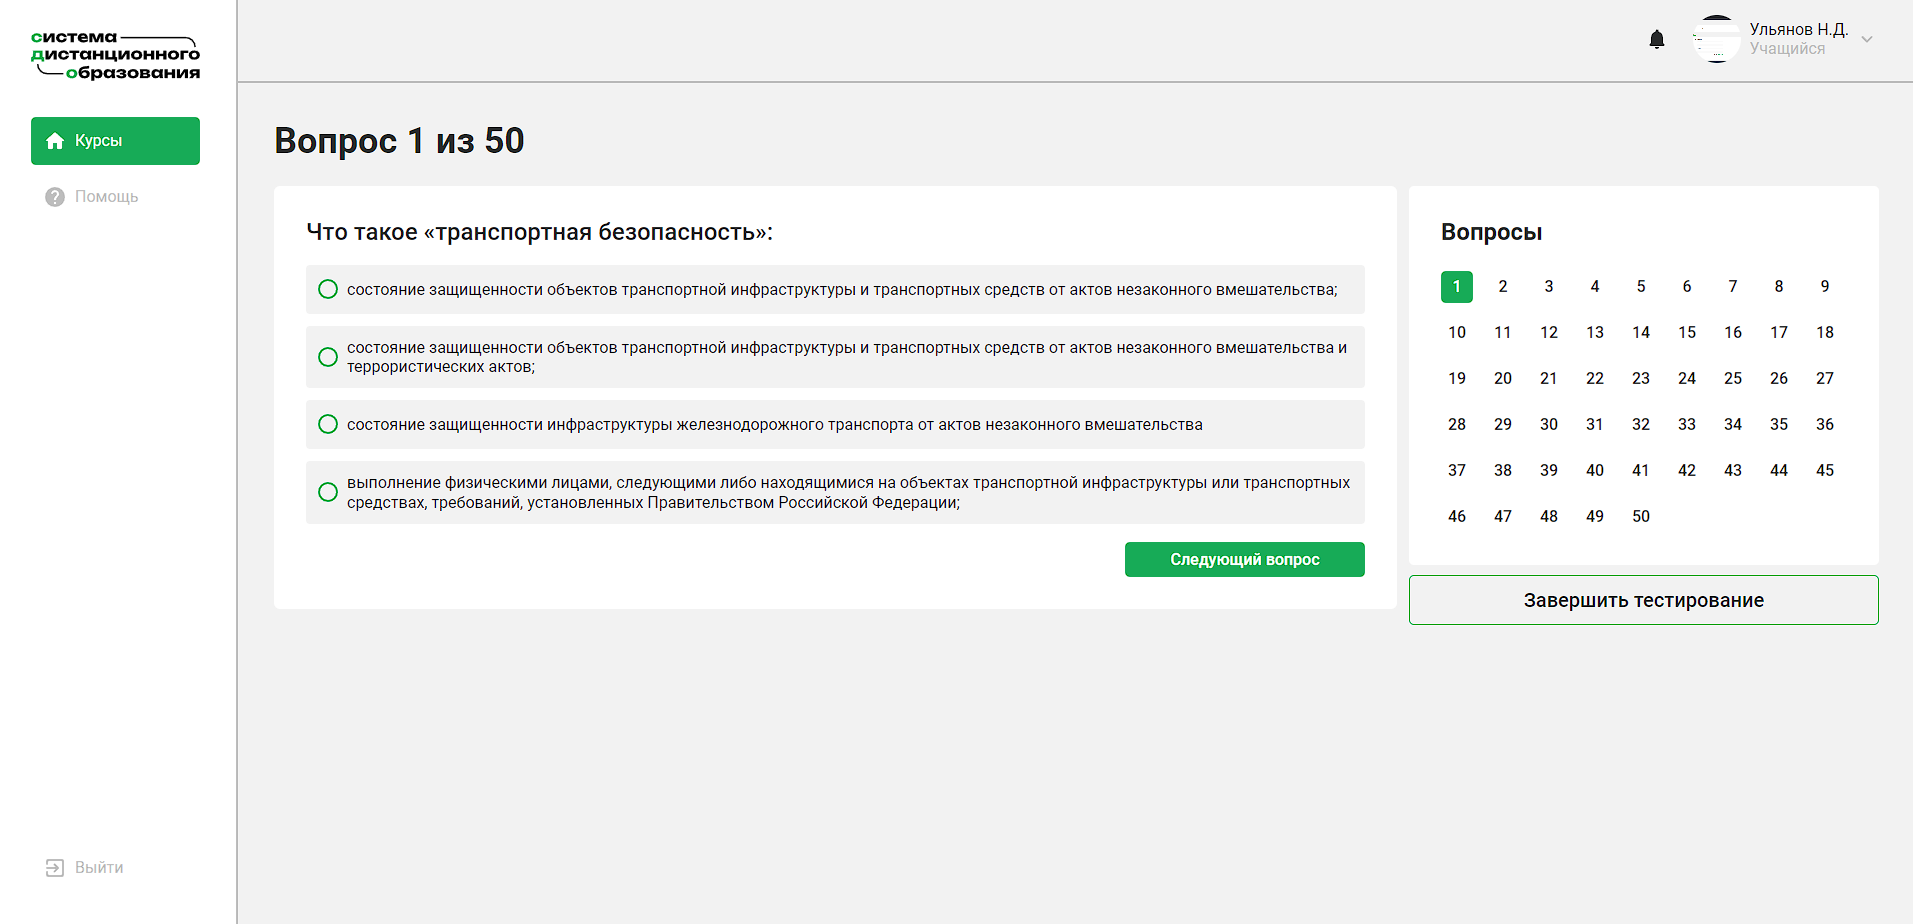Click the home icon in Курсы
Screen dimensions: 1913x924
(x=56, y=141)
